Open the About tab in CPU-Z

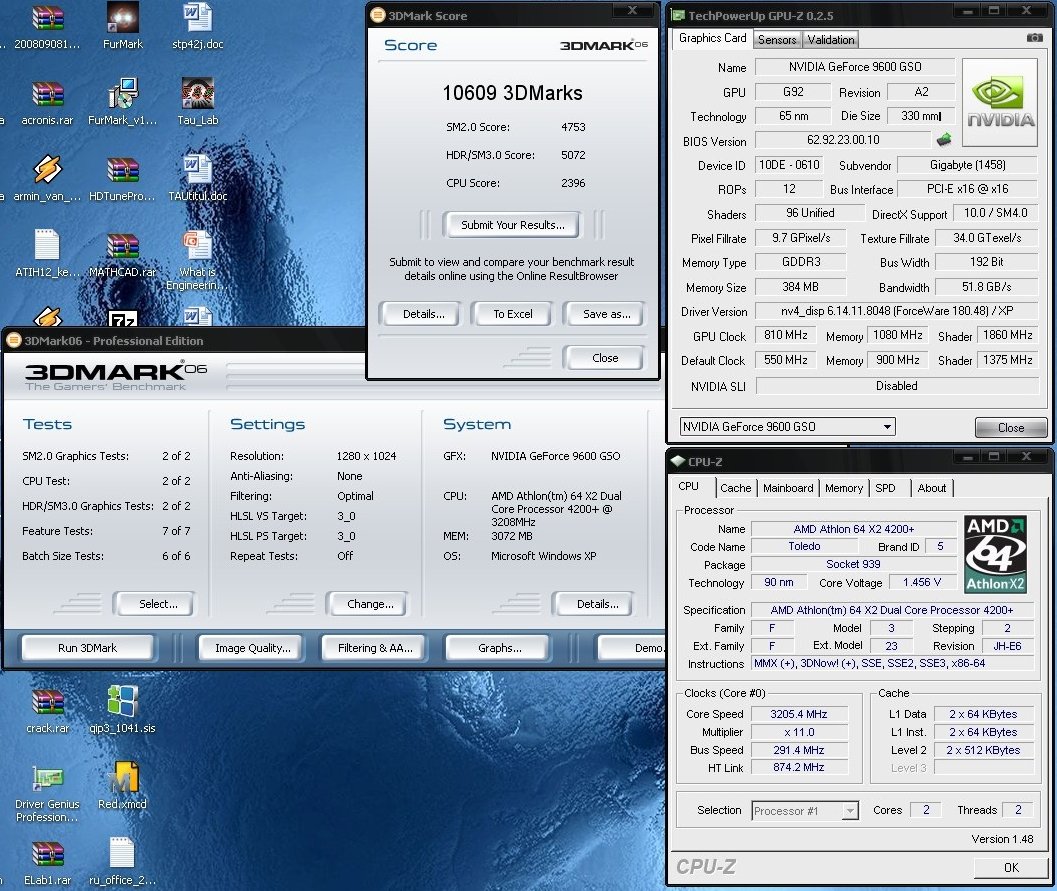pos(932,488)
